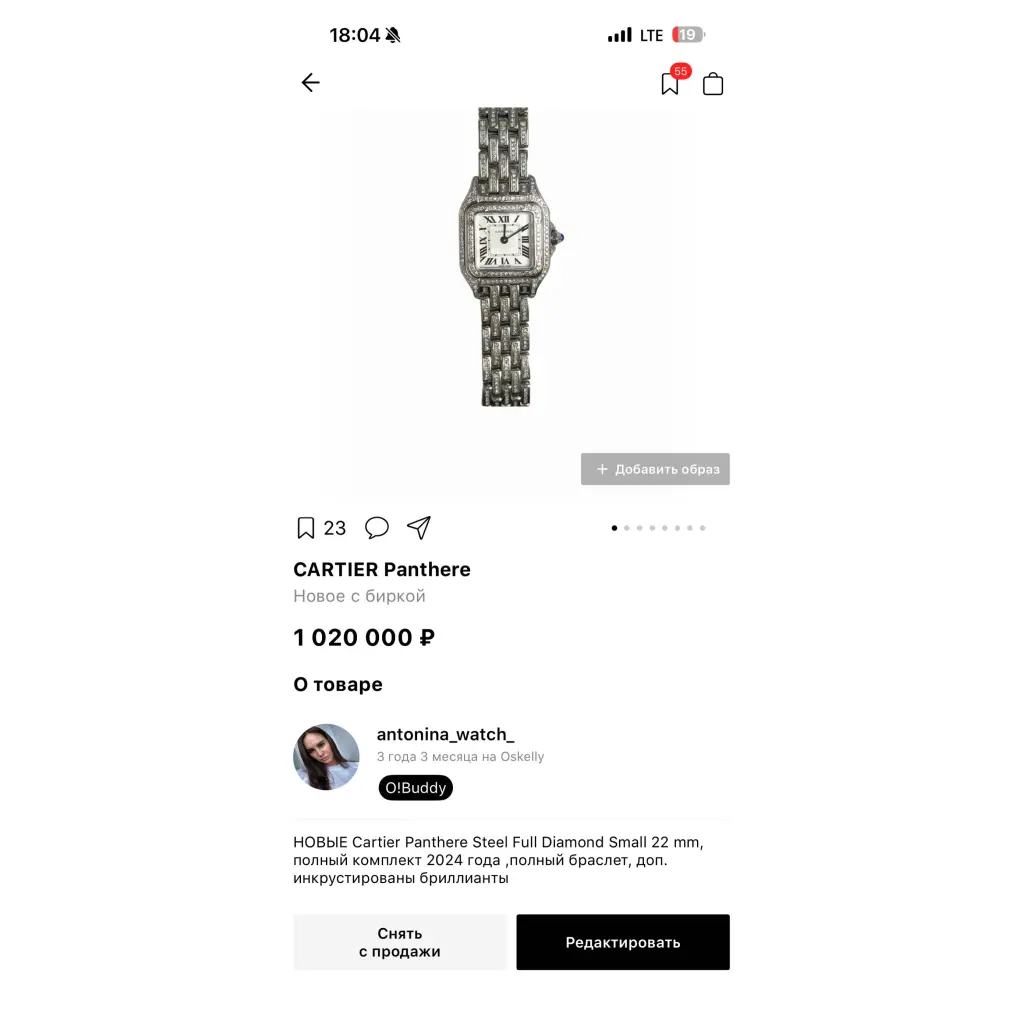
Task: Click Снять с продажи button
Action: (x=400, y=942)
